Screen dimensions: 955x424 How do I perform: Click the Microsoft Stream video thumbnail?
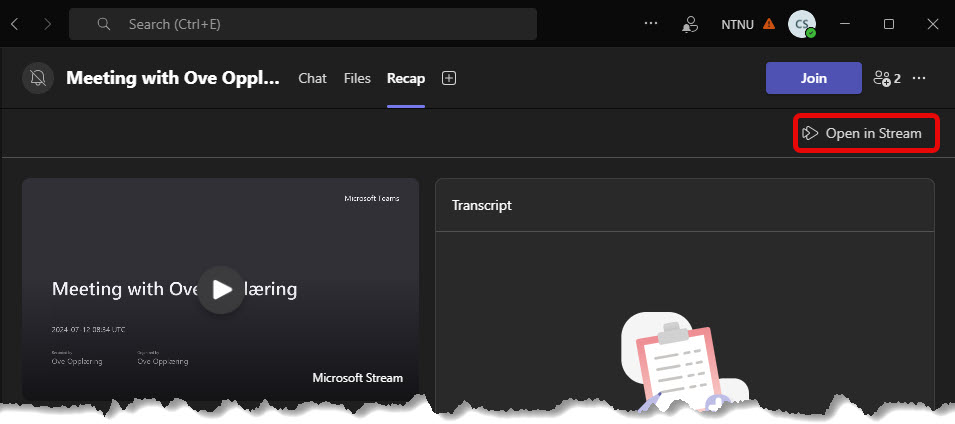coord(220,289)
